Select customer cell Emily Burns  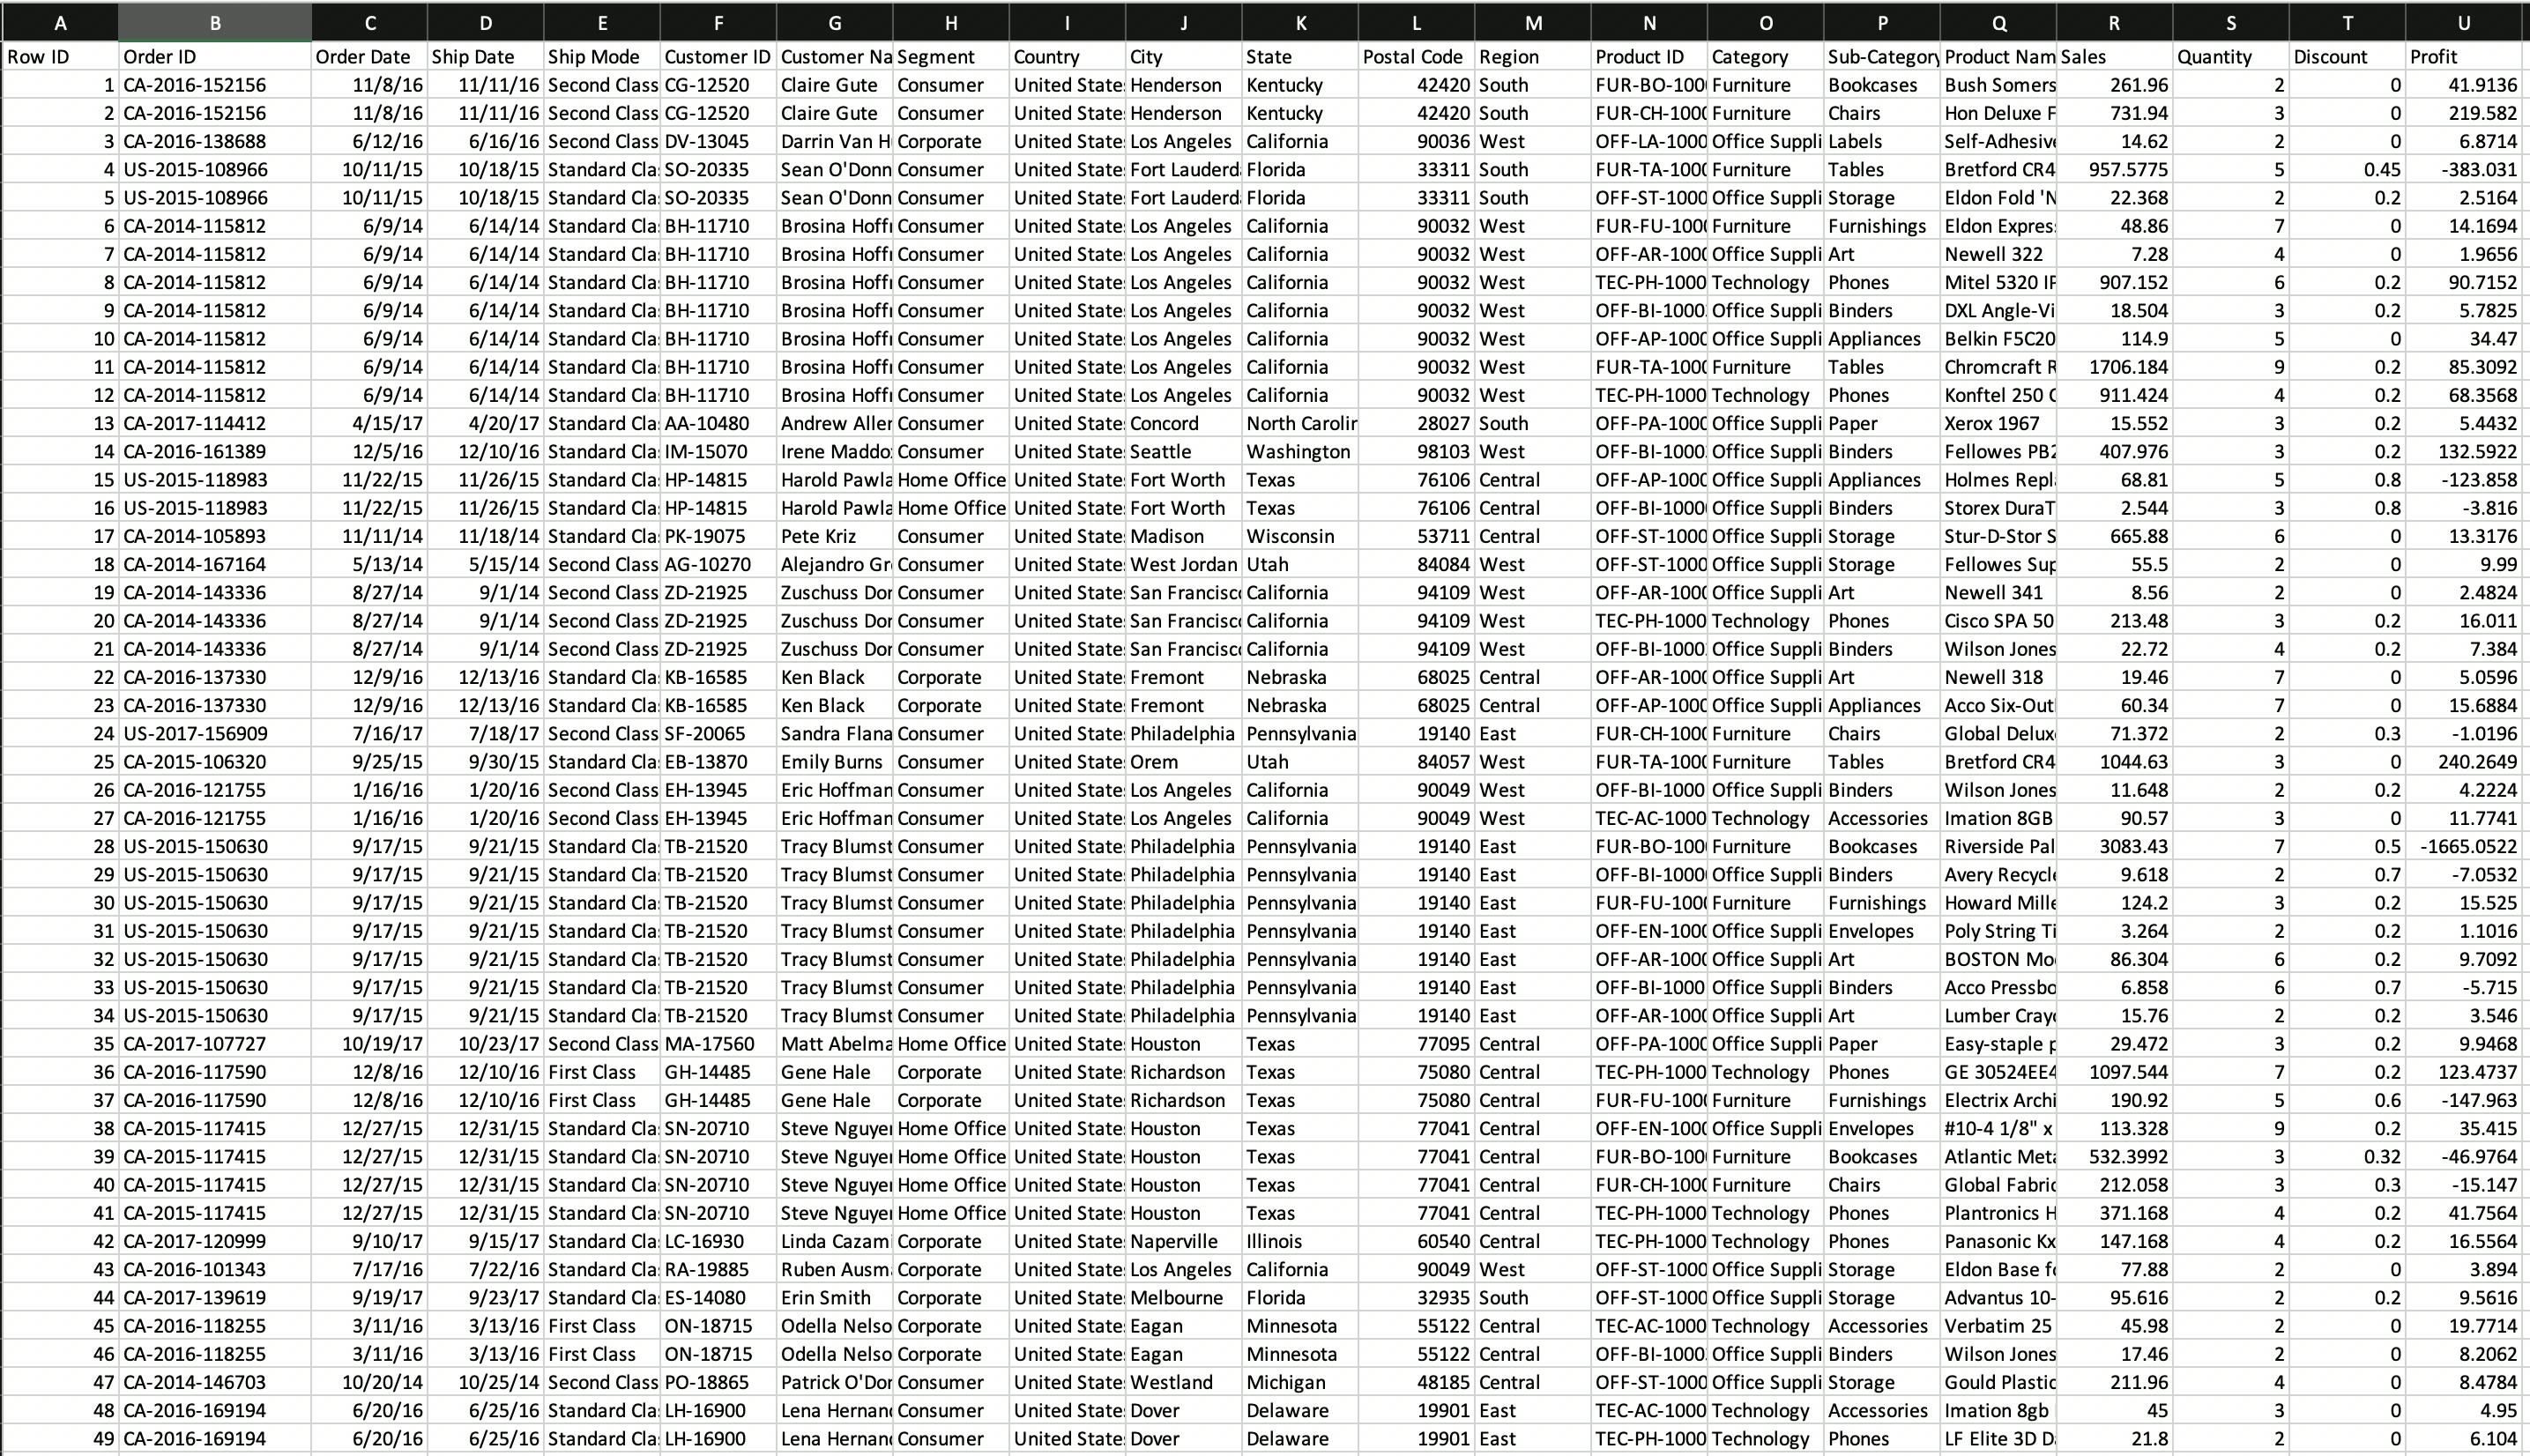tap(835, 762)
